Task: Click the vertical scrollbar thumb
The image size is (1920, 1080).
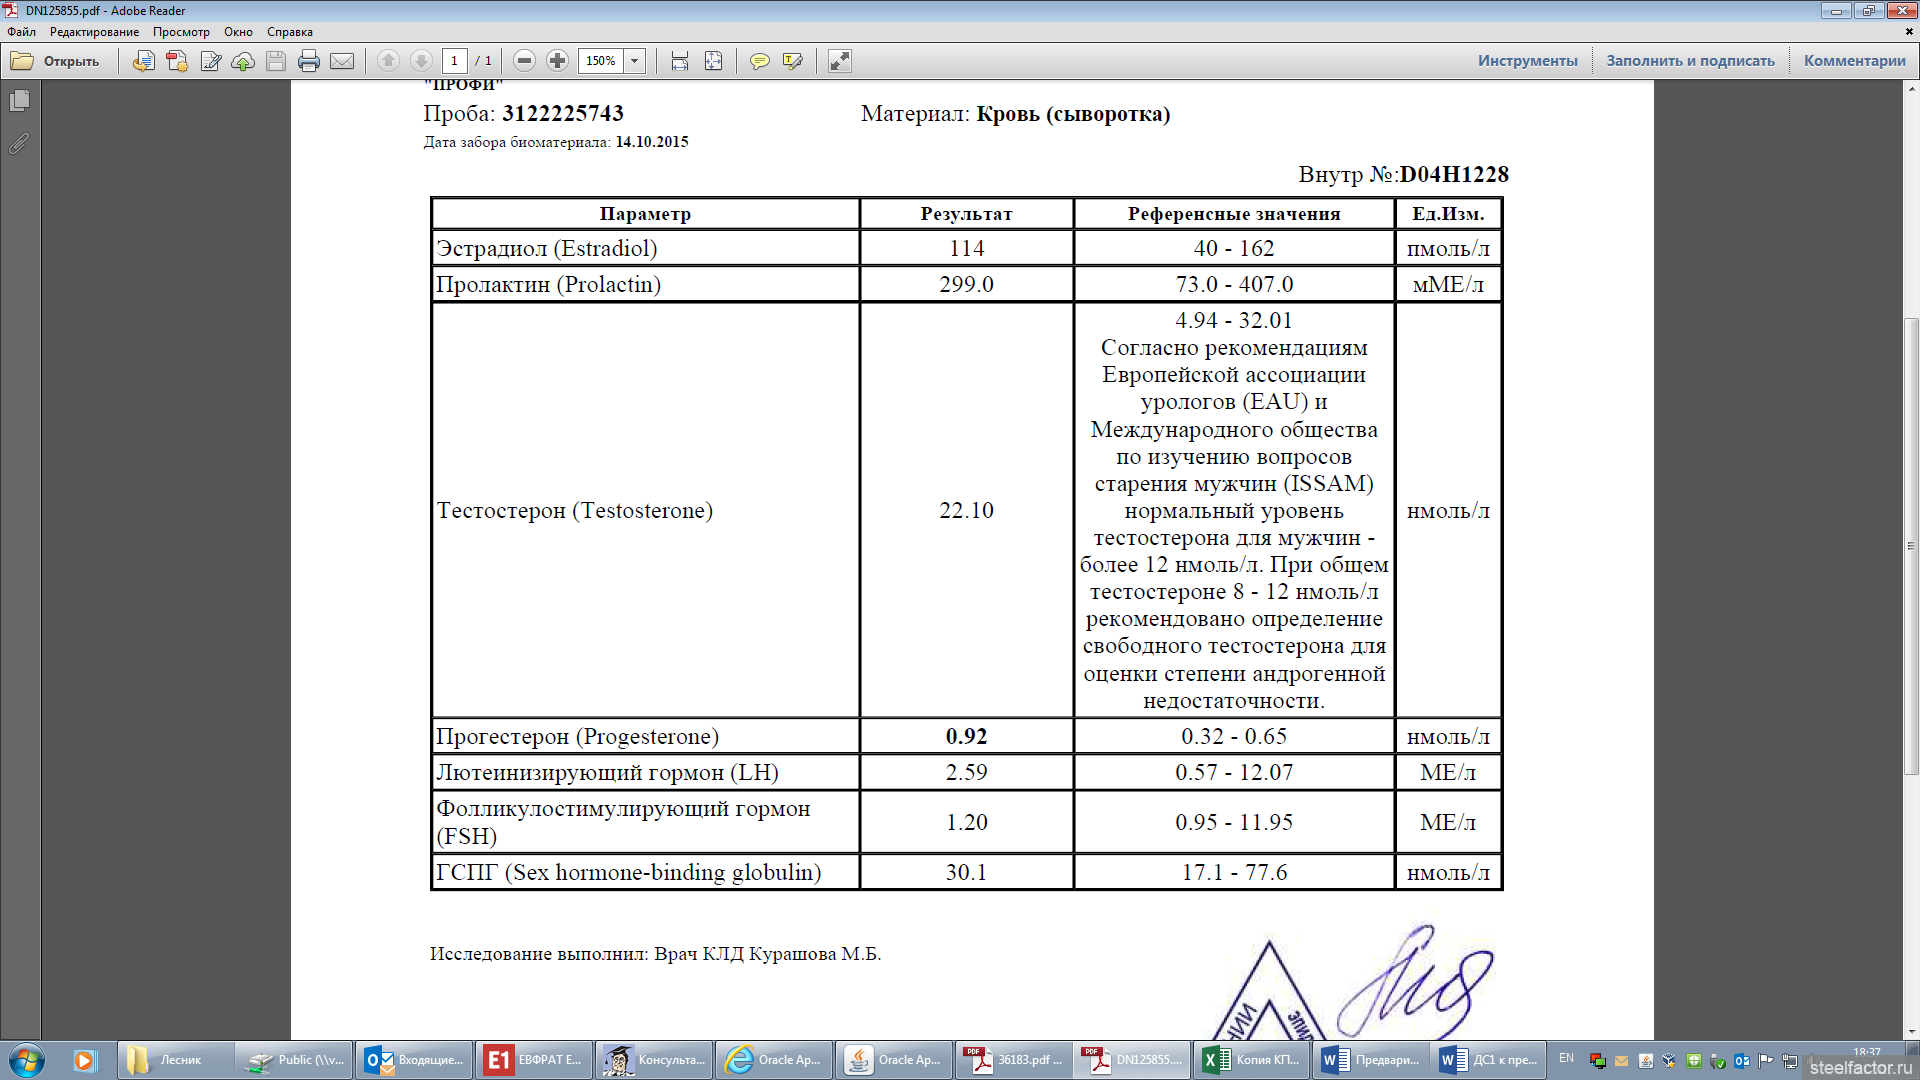Action: pos(1911,545)
